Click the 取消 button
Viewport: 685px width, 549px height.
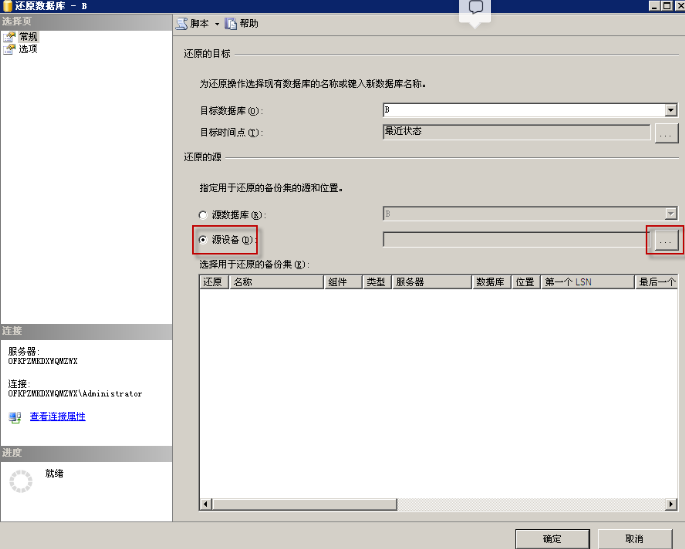pyautogui.click(x=634, y=538)
